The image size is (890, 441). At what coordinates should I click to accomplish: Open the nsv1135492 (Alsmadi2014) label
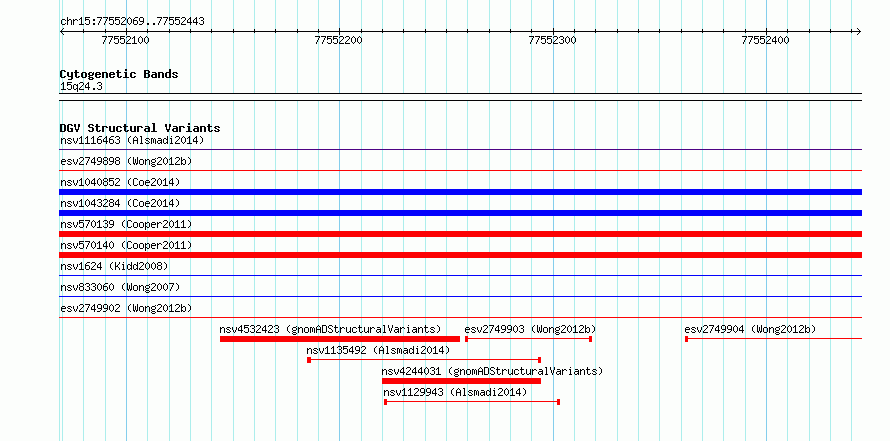378,350
